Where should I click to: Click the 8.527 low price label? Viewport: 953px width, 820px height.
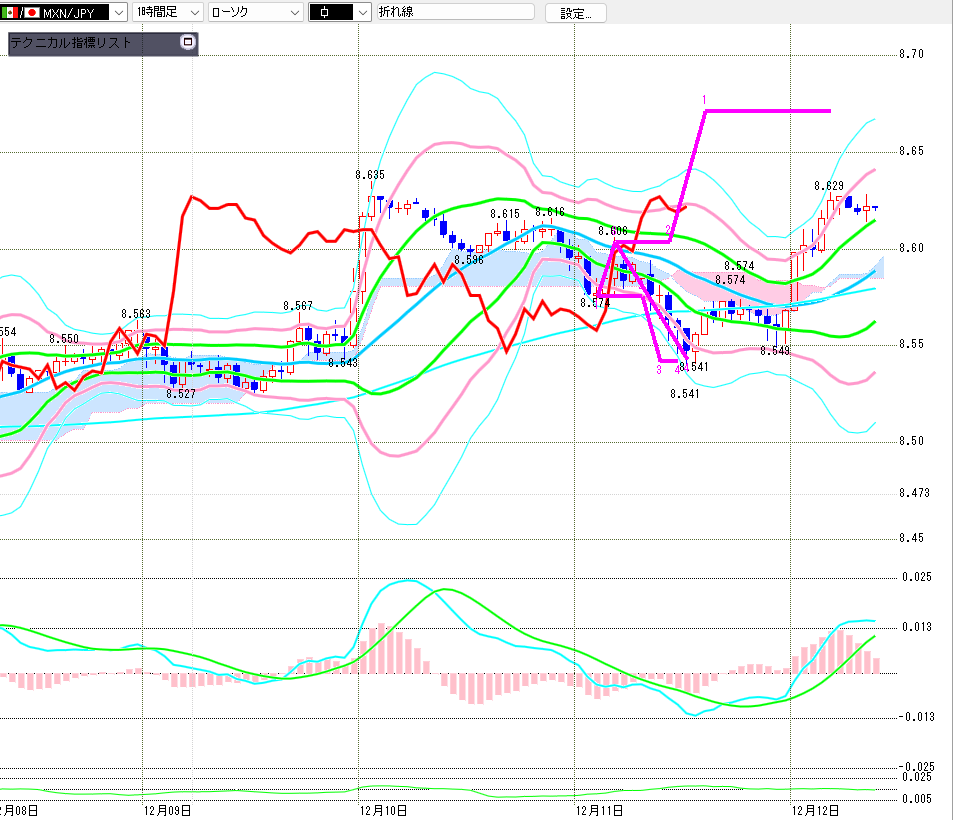tap(181, 394)
